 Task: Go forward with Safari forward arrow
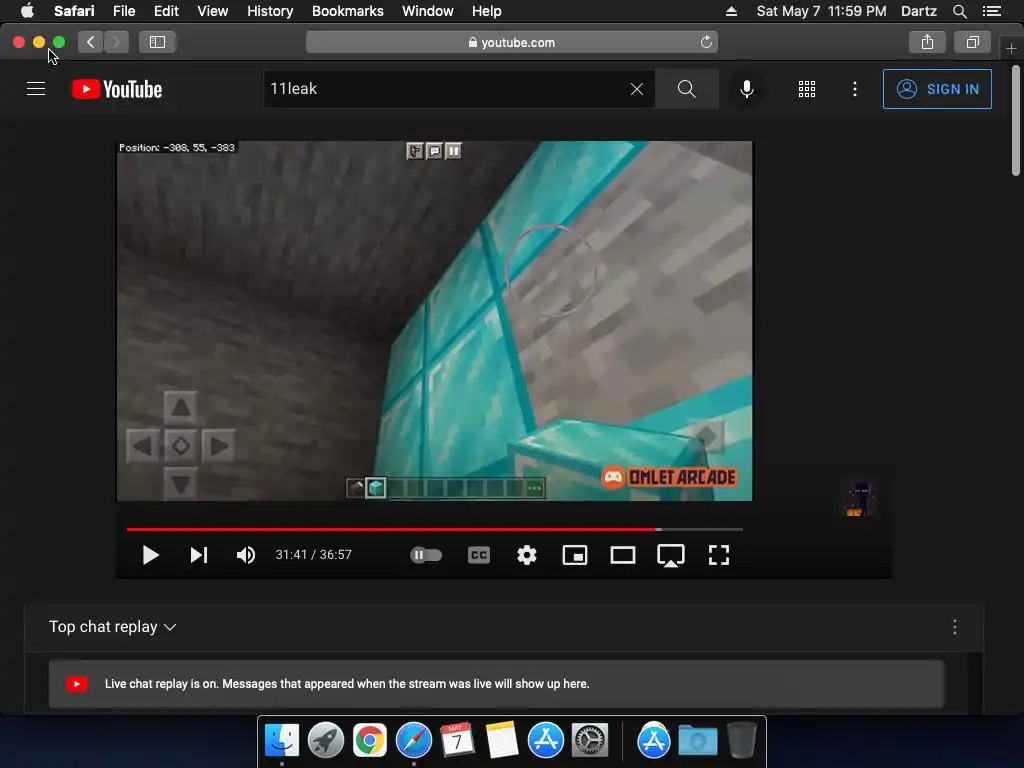(x=116, y=42)
